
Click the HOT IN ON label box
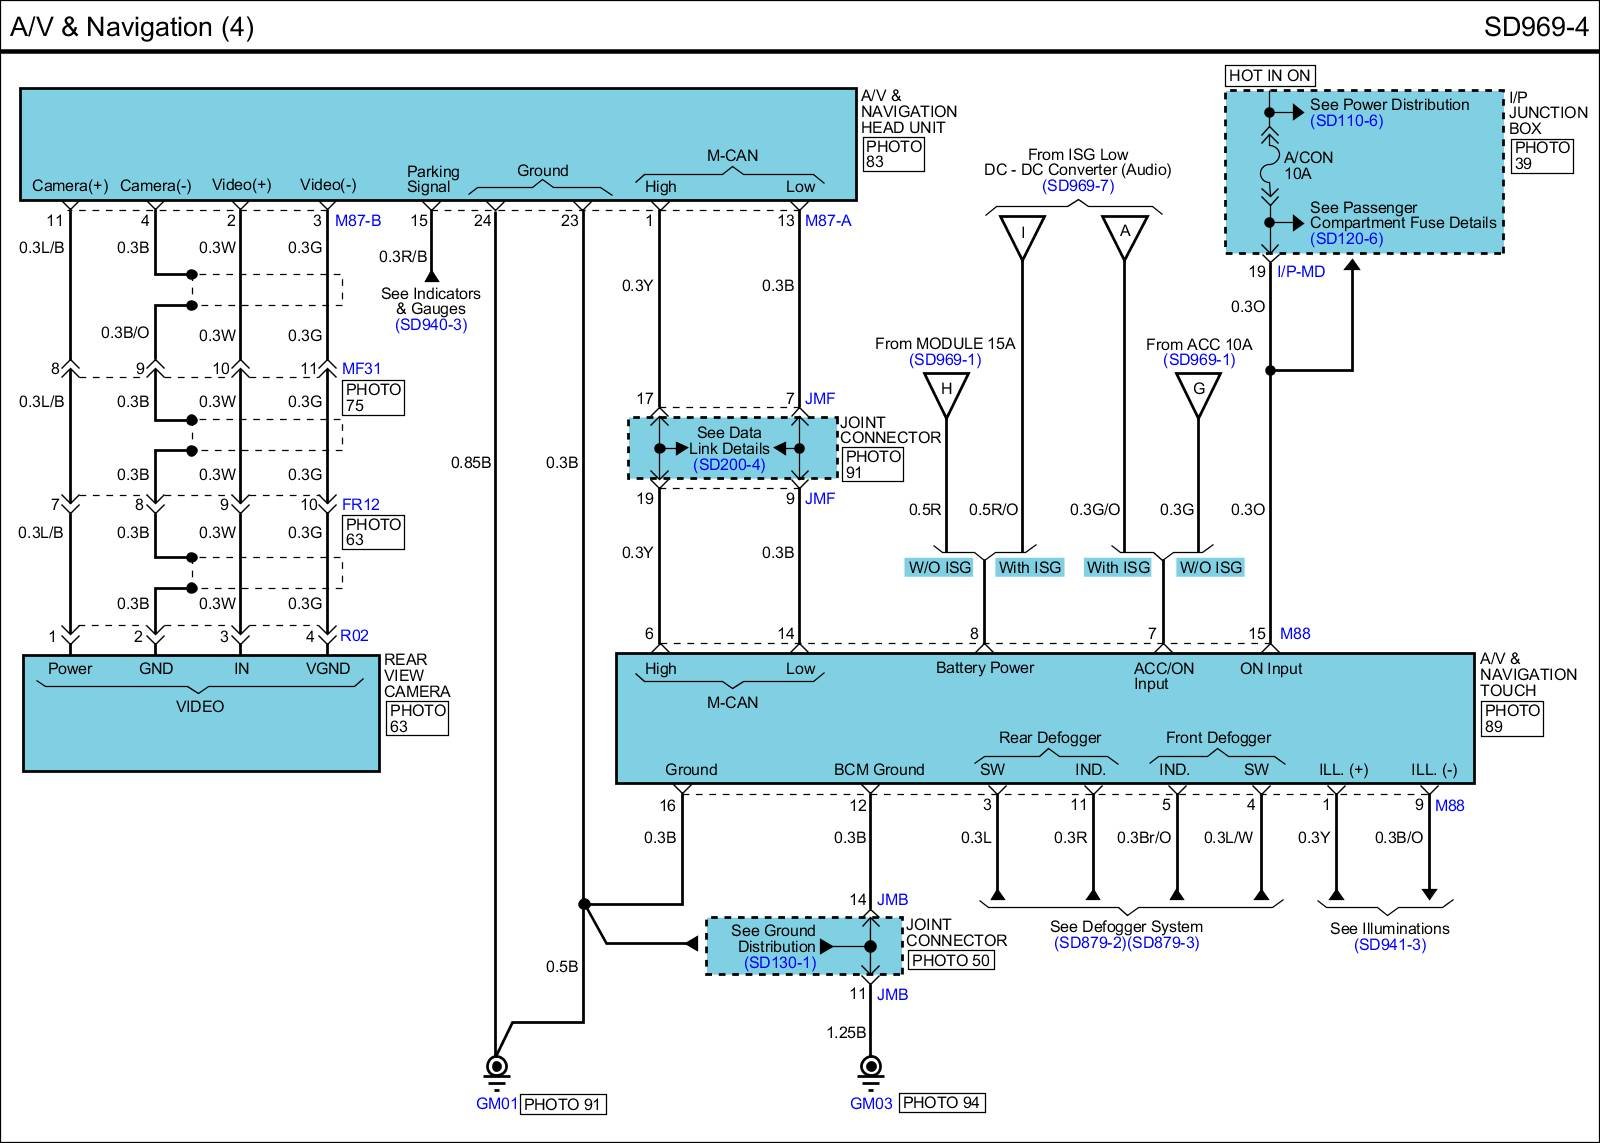[1269, 76]
